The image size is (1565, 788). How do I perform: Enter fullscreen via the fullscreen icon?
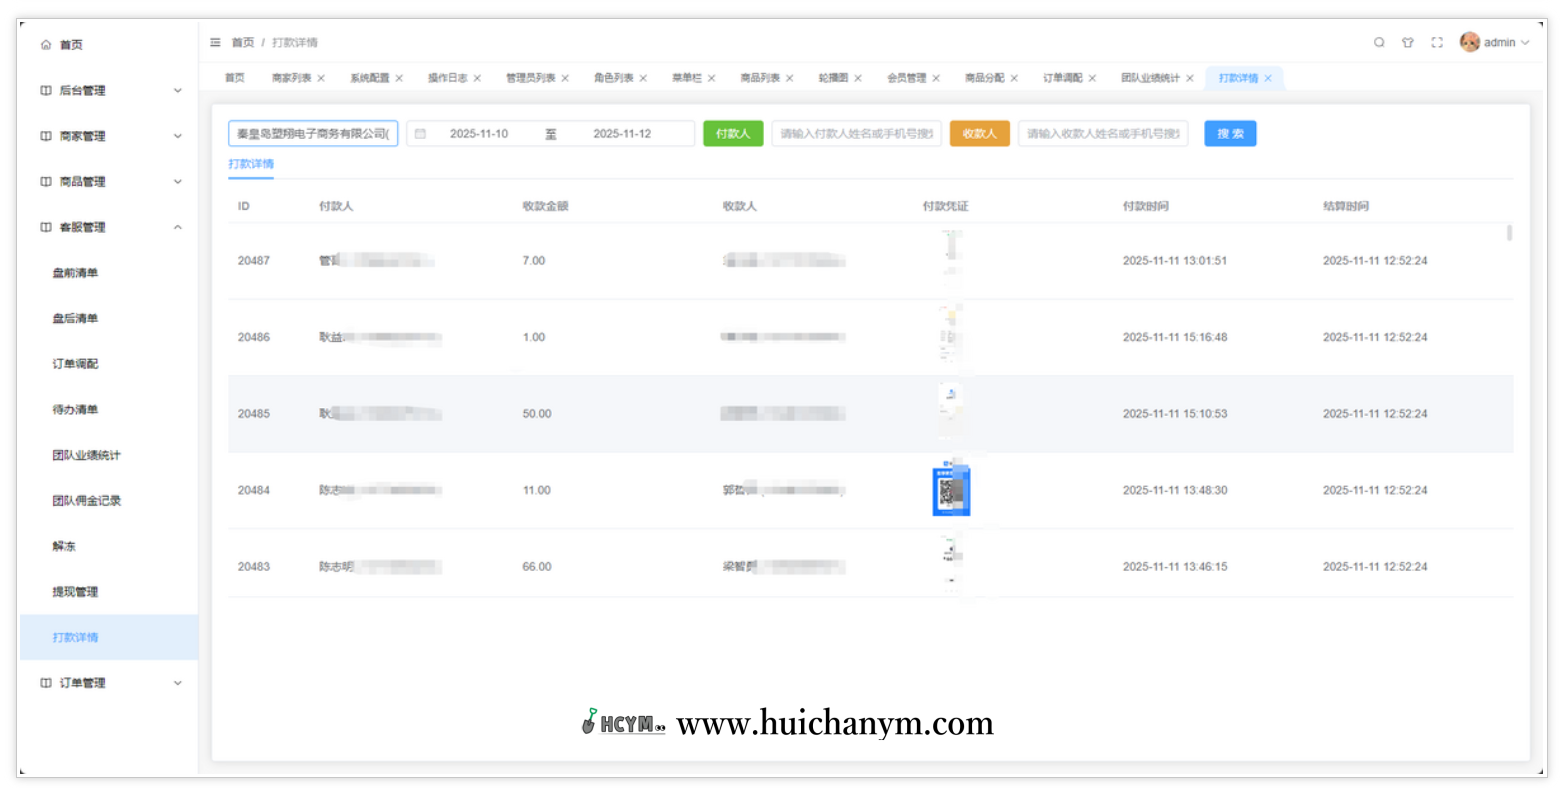(x=1437, y=43)
